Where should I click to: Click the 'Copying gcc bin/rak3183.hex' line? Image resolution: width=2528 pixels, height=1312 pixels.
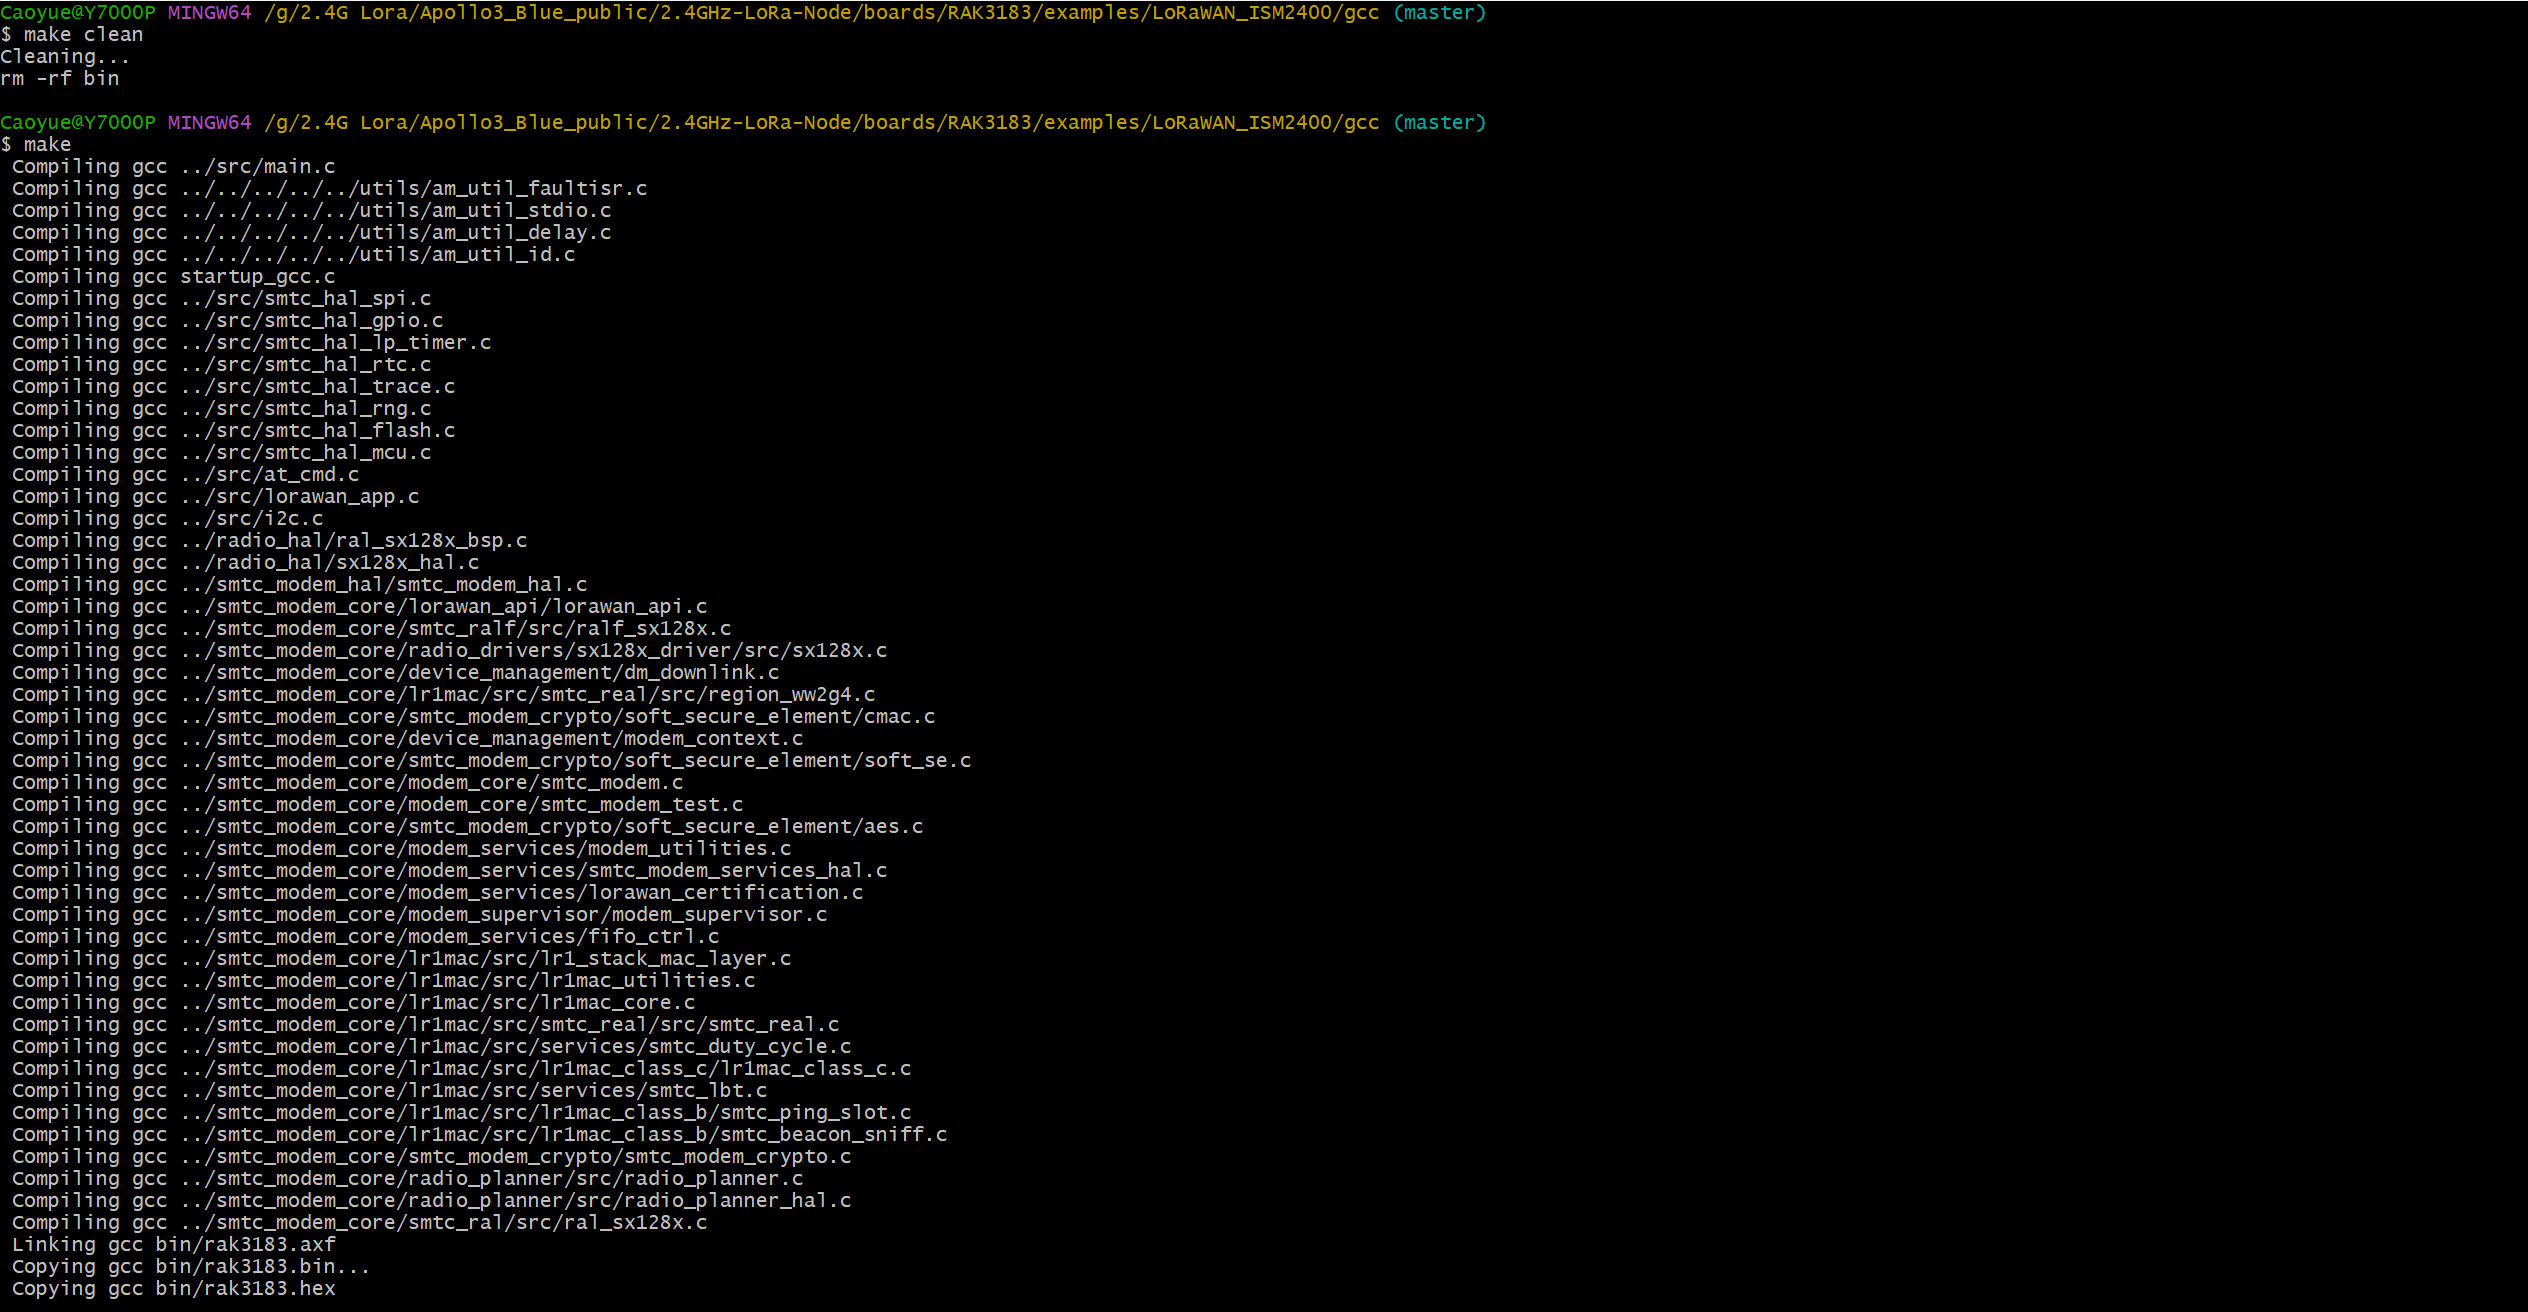click(173, 1289)
